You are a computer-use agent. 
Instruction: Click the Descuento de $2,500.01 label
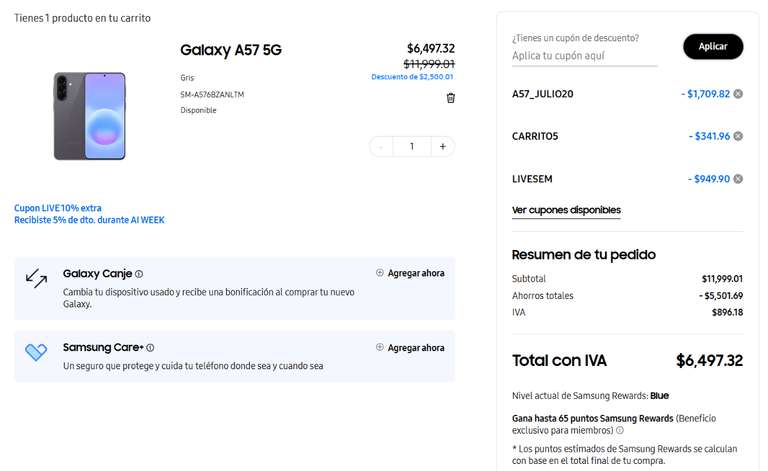click(x=412, y=77)
